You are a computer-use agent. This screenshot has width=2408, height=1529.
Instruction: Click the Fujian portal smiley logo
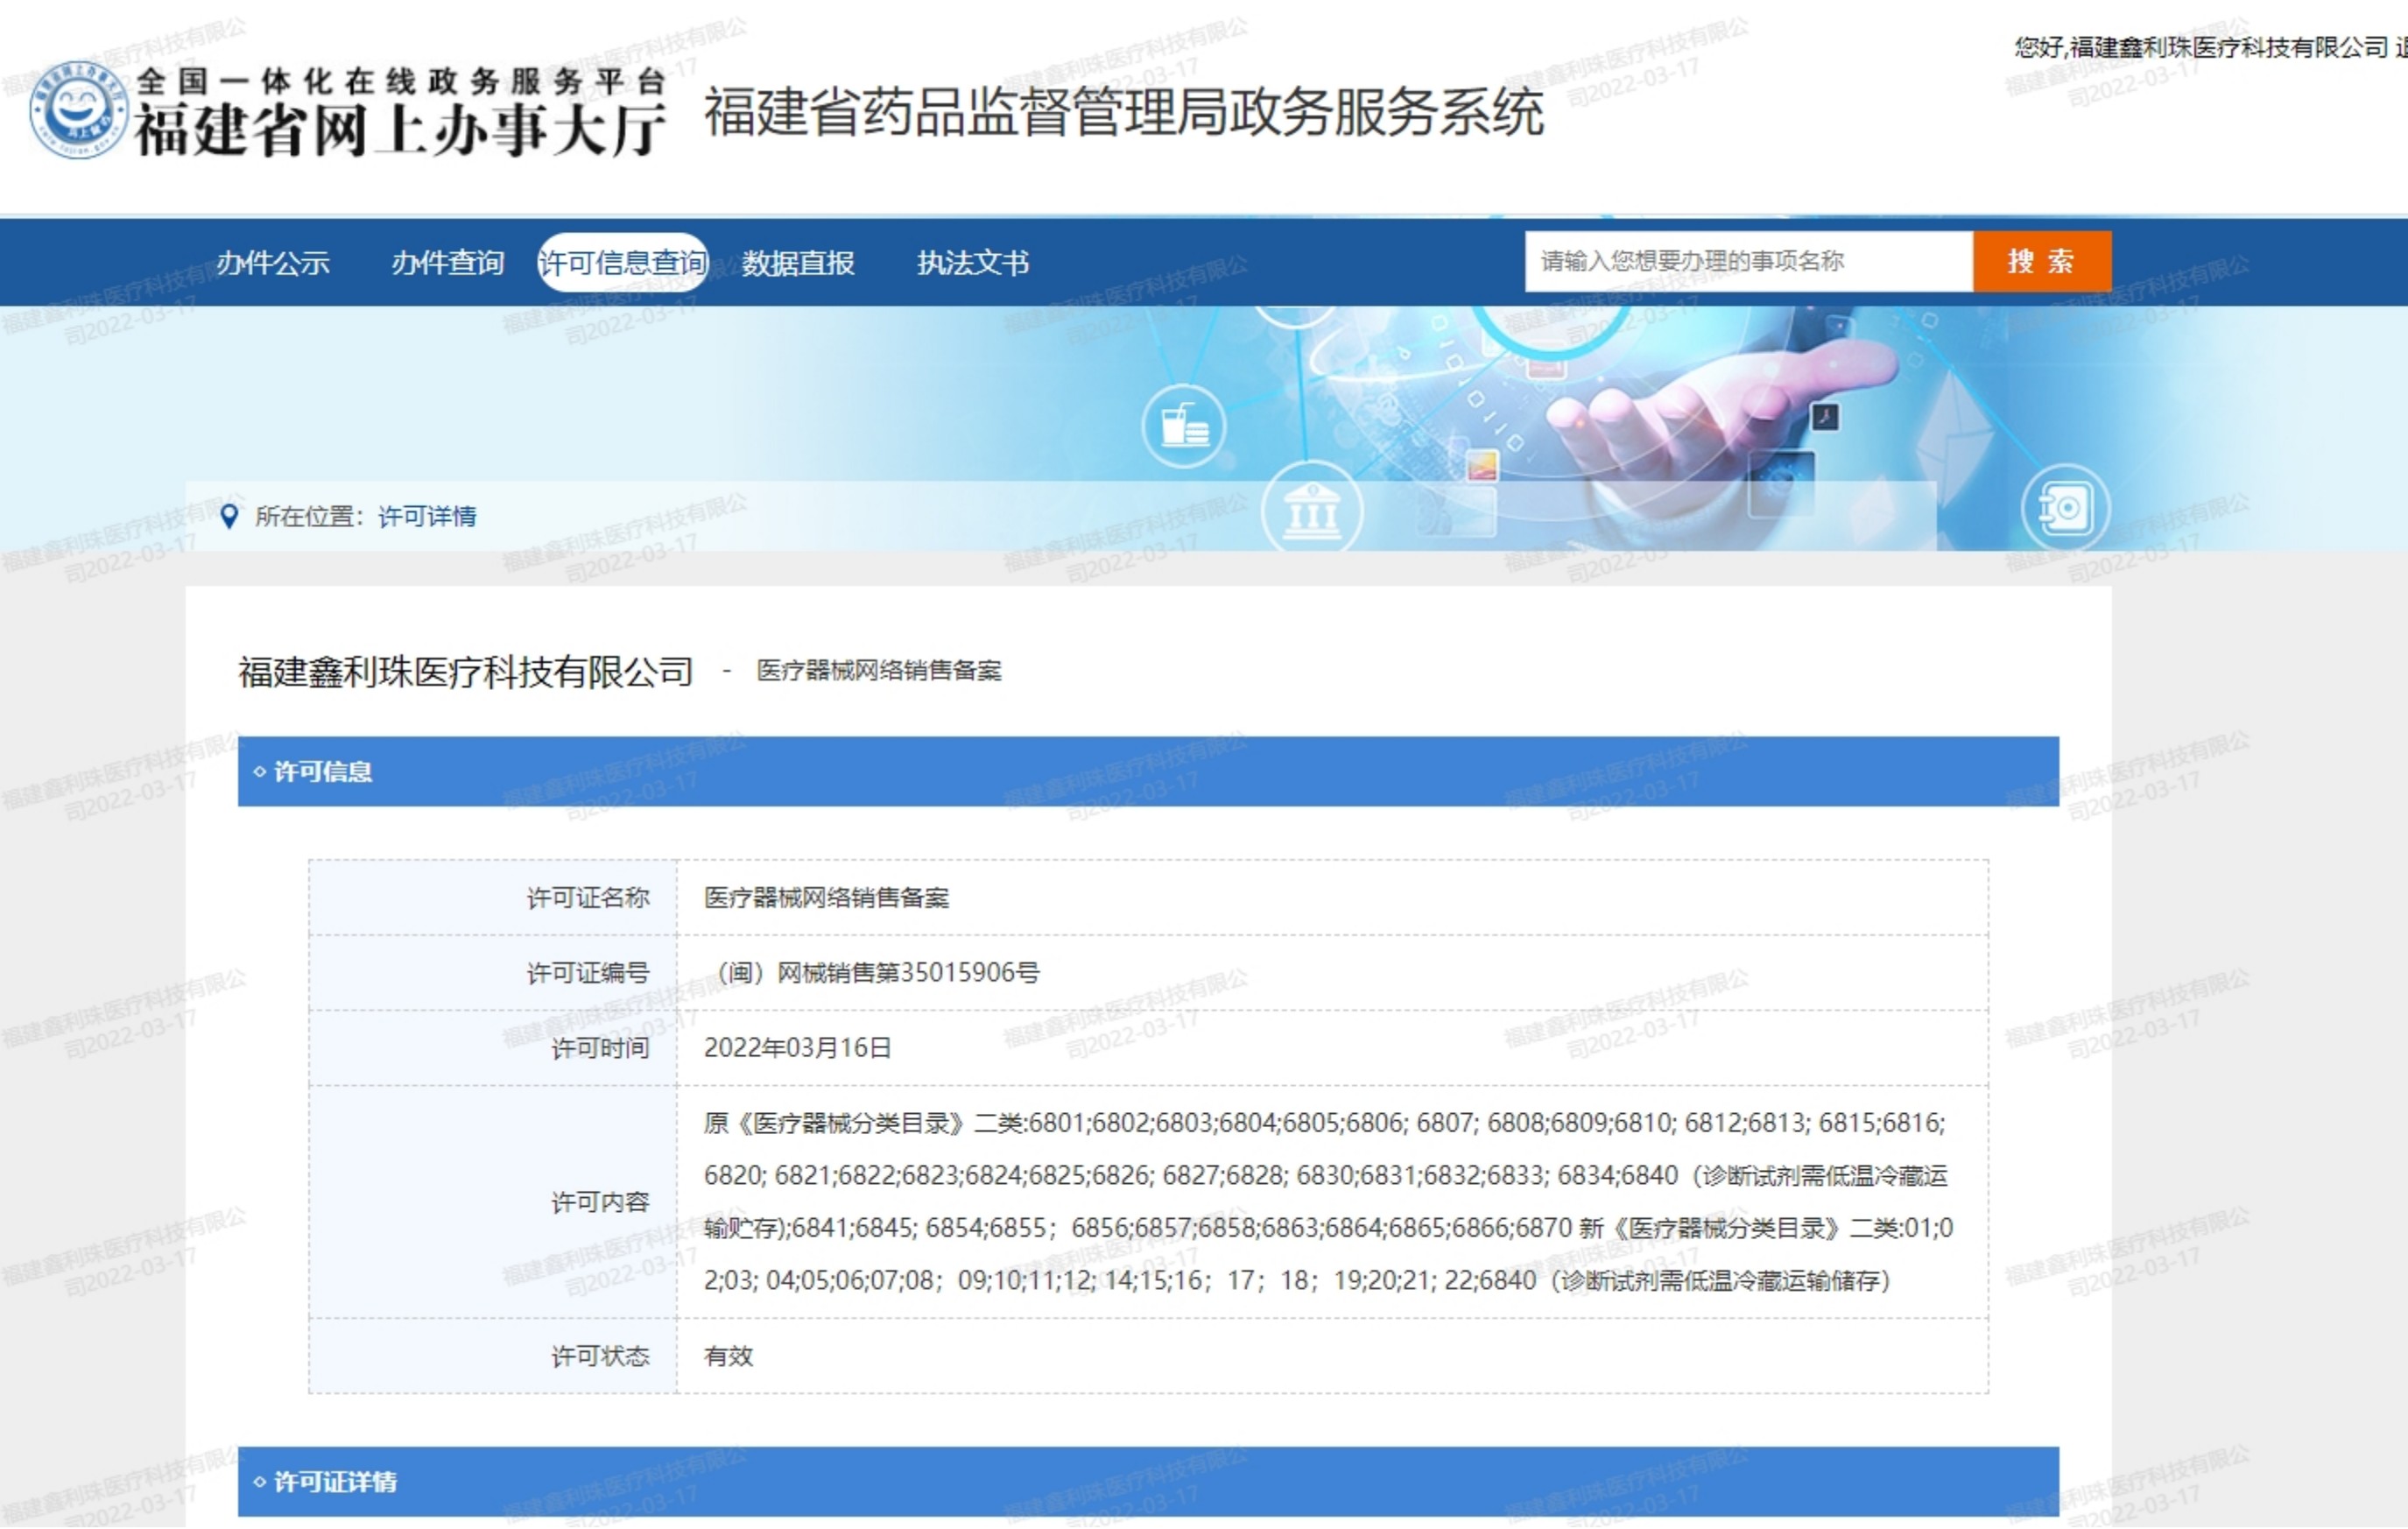pyautogui.click(x=78, y=110)
